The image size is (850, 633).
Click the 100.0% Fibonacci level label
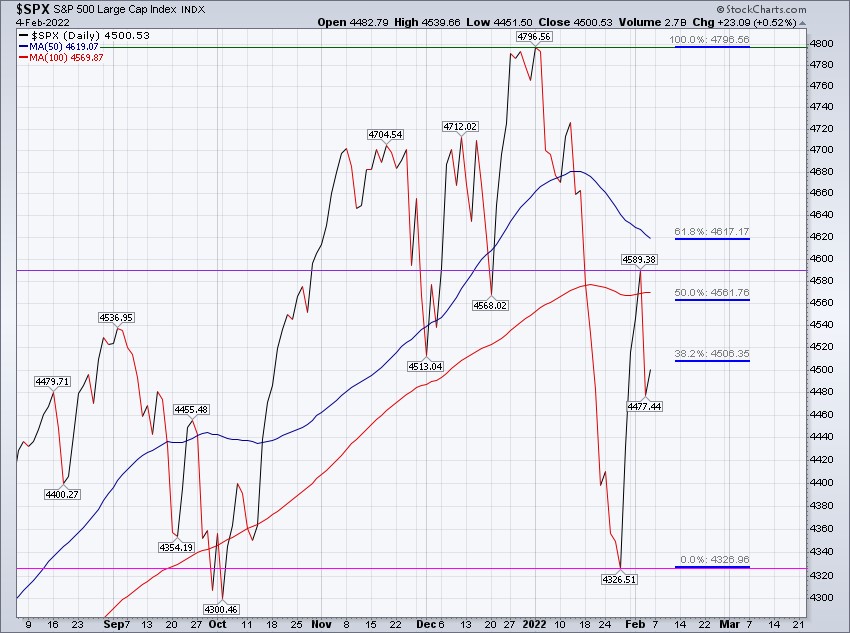point(709,40)
